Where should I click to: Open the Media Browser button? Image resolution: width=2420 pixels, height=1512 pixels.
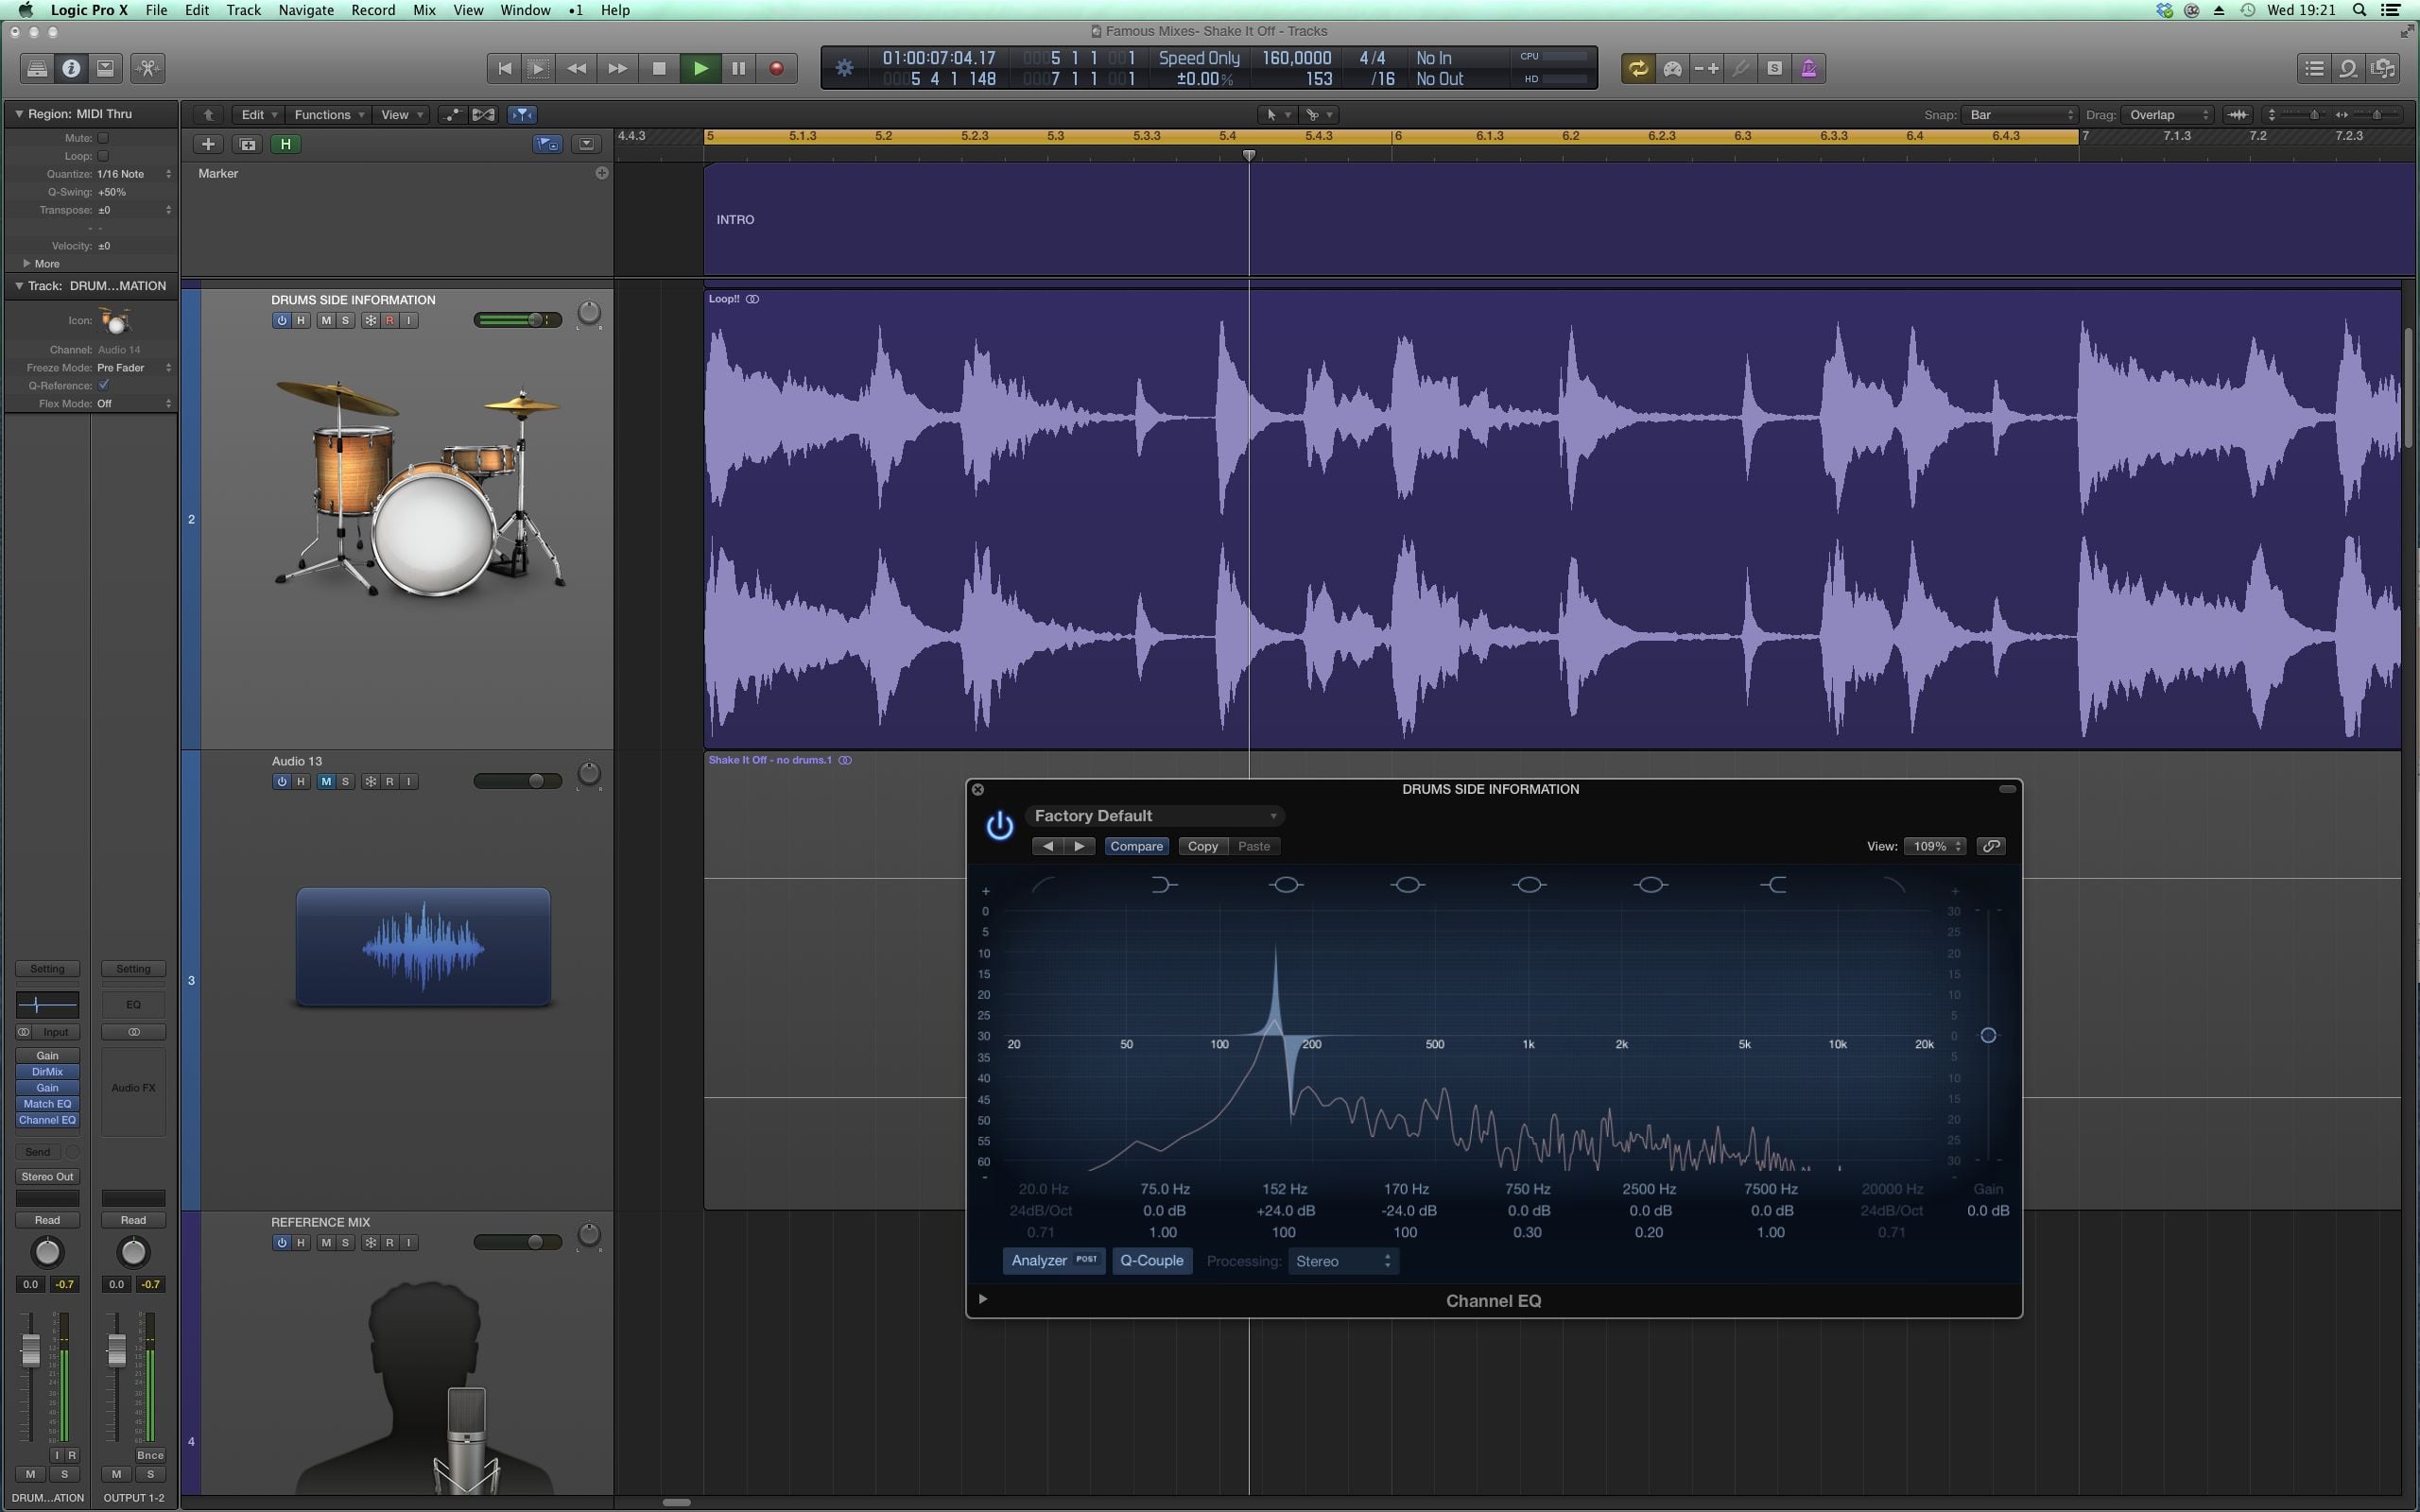2383,68
